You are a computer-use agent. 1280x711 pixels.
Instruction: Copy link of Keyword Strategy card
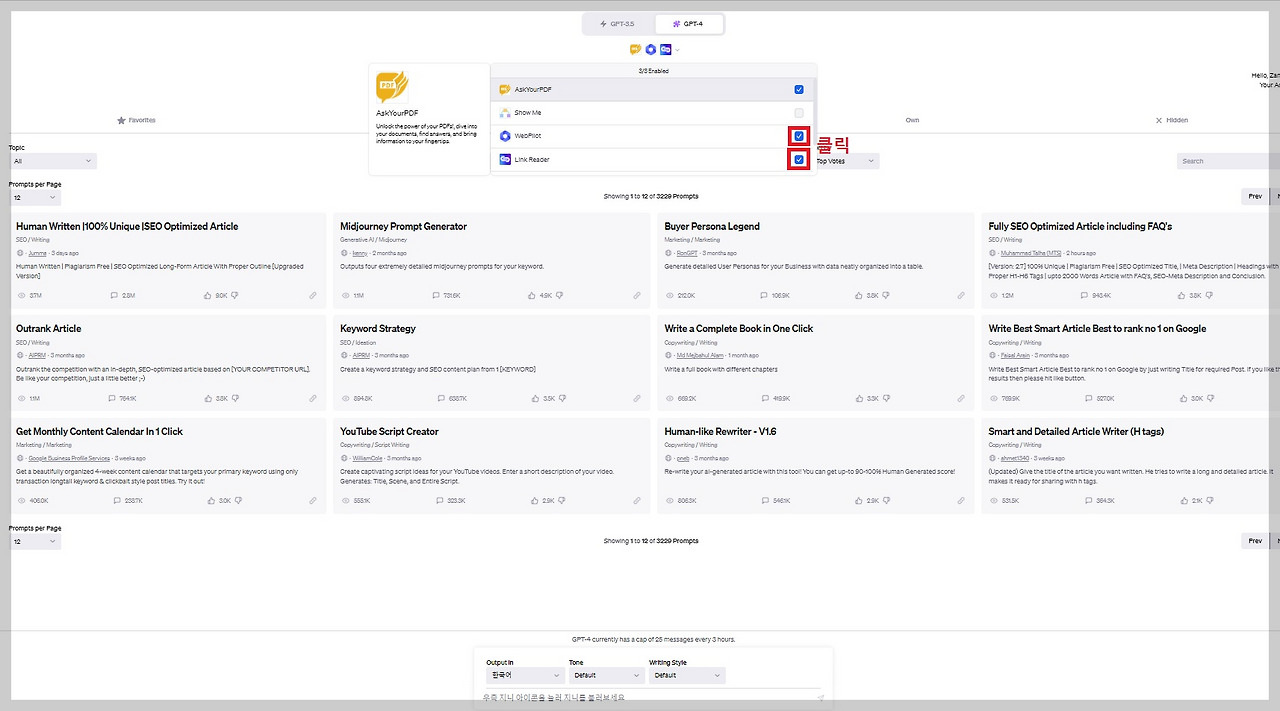[637, 398]
